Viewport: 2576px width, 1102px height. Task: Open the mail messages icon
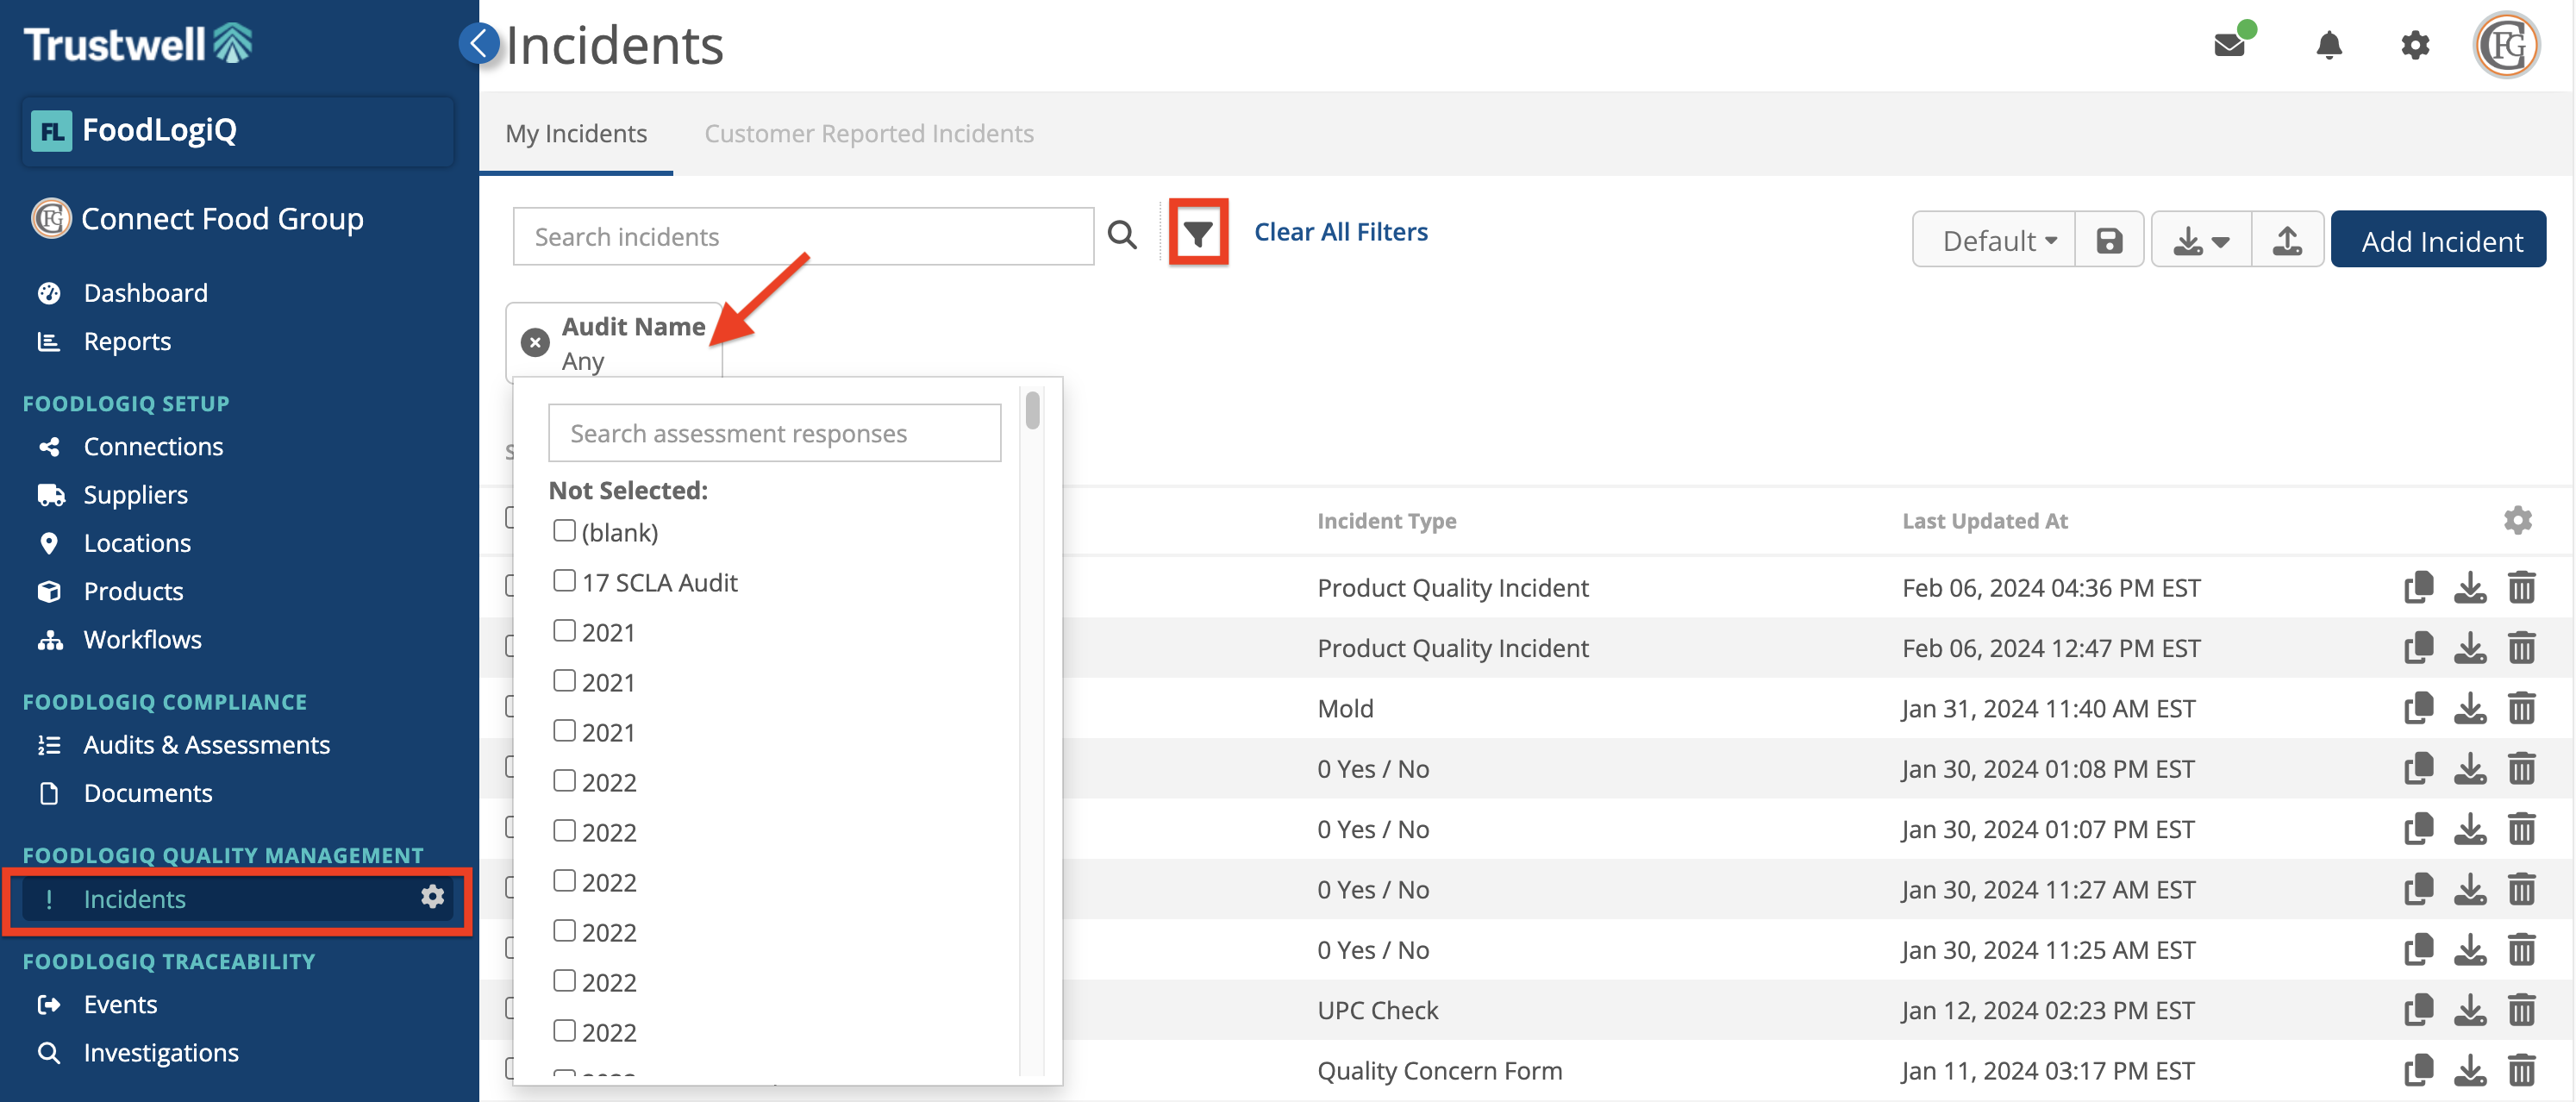click(2229, 45)
